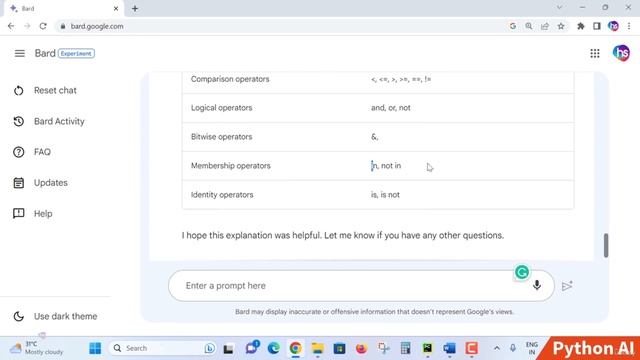Open the Windows Start menu

[95, 348]
